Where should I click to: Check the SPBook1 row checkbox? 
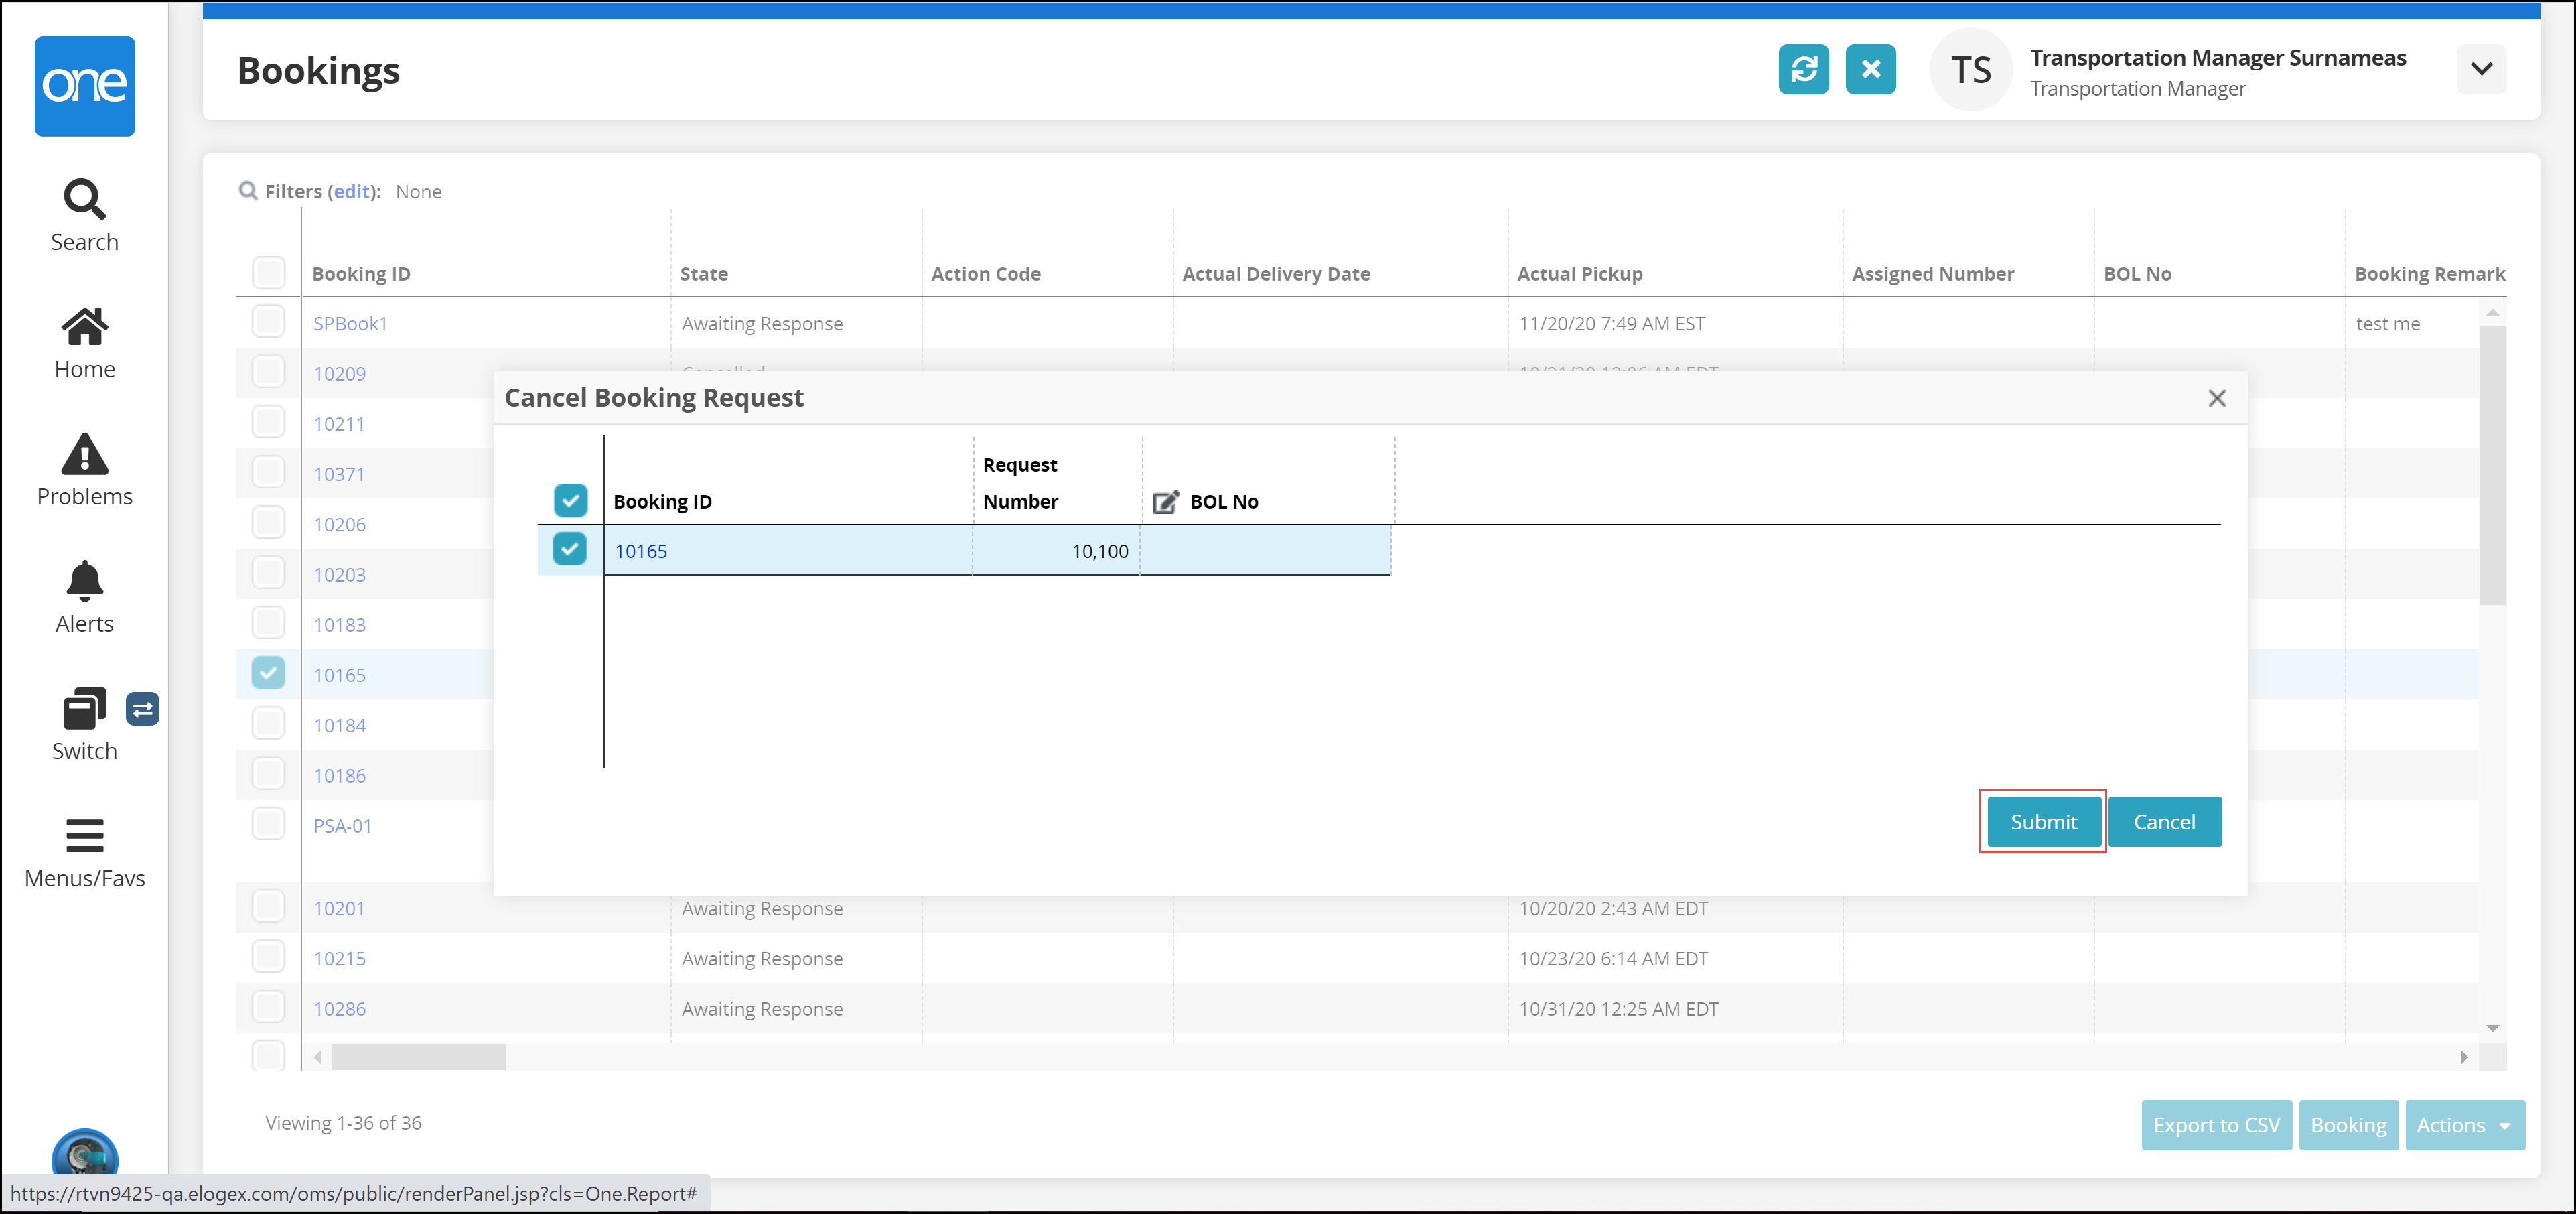pyautogui.click(x=268, y=322)
